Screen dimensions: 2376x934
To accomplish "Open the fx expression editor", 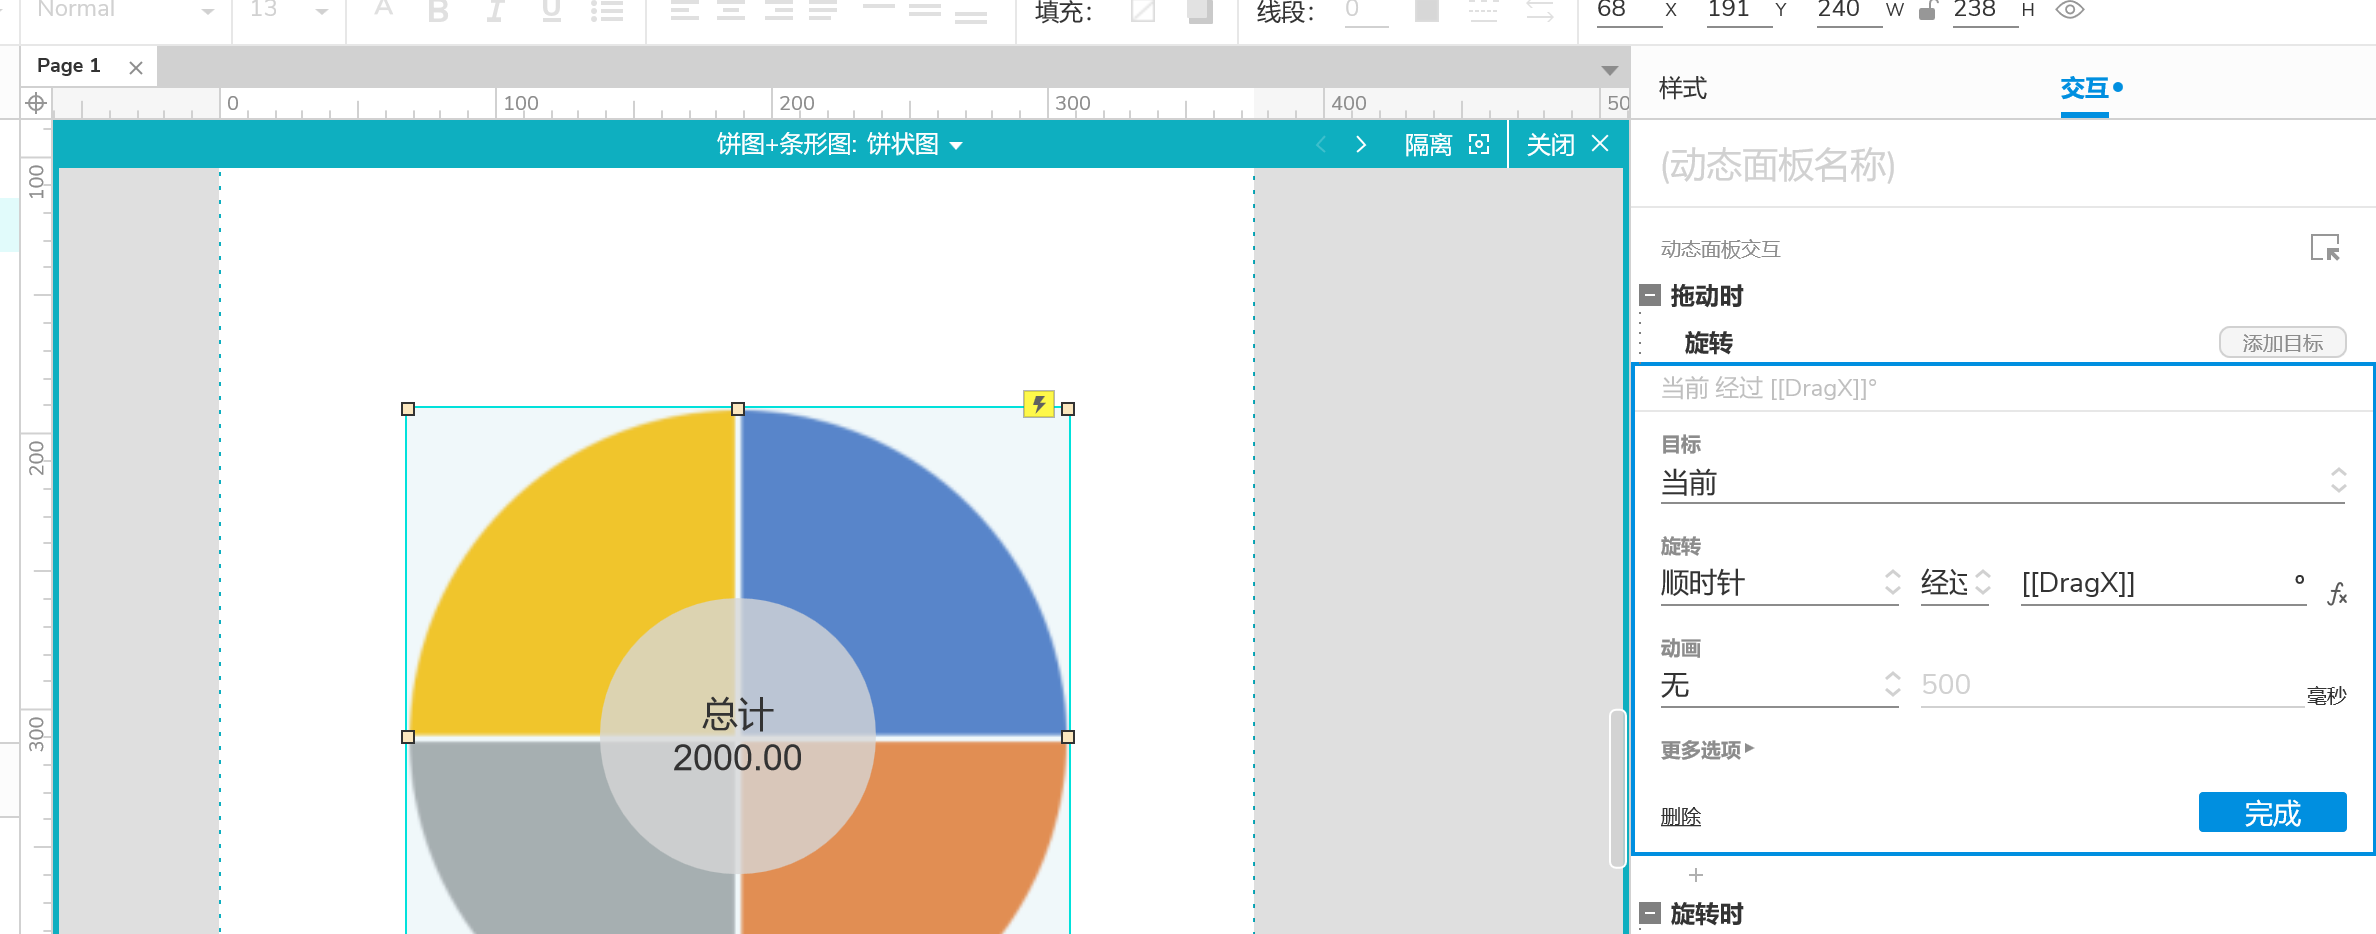I will click(2337, 594).
